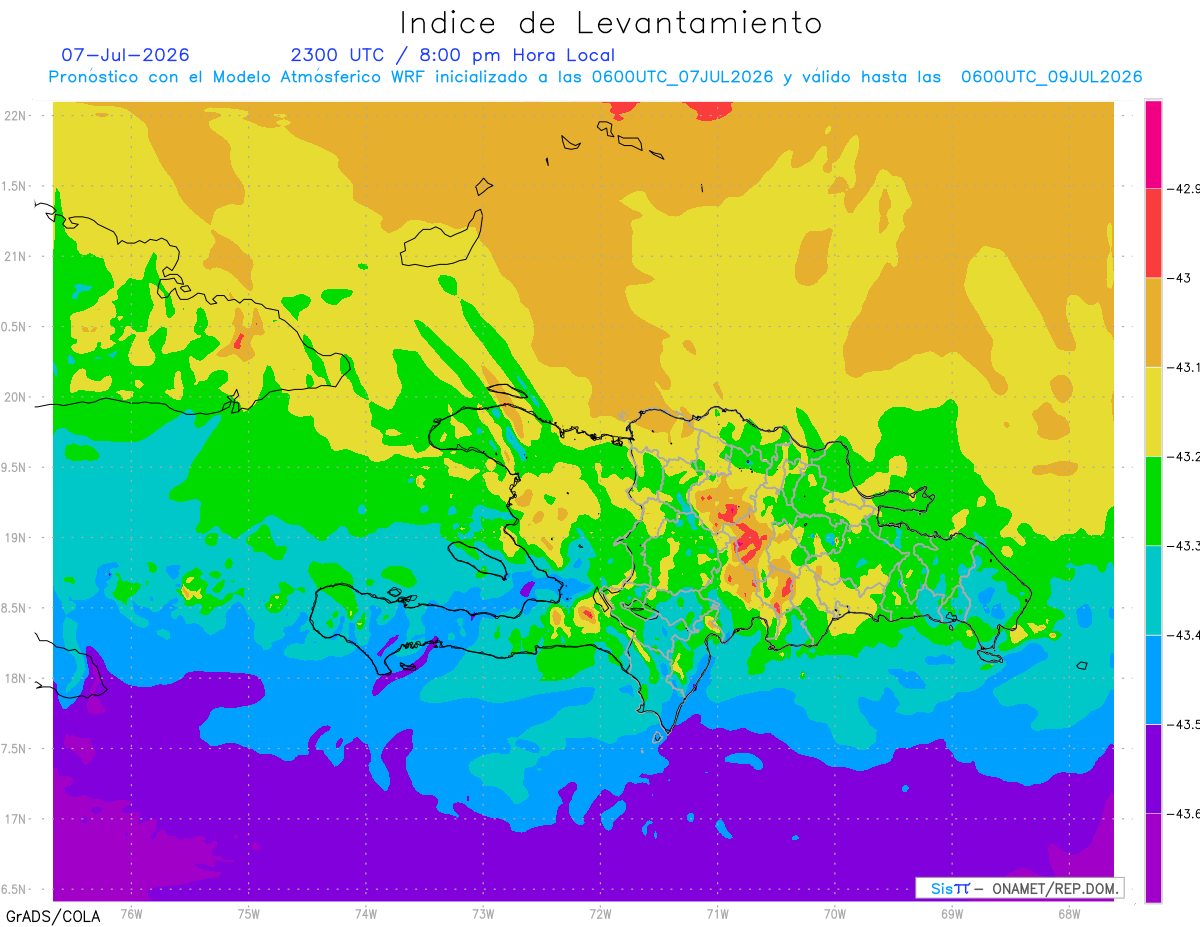This screenshot has height=927, width=1200.
Task: Click the "ONAMET/REP.DOM." credit box
Action: (1018, 888)
